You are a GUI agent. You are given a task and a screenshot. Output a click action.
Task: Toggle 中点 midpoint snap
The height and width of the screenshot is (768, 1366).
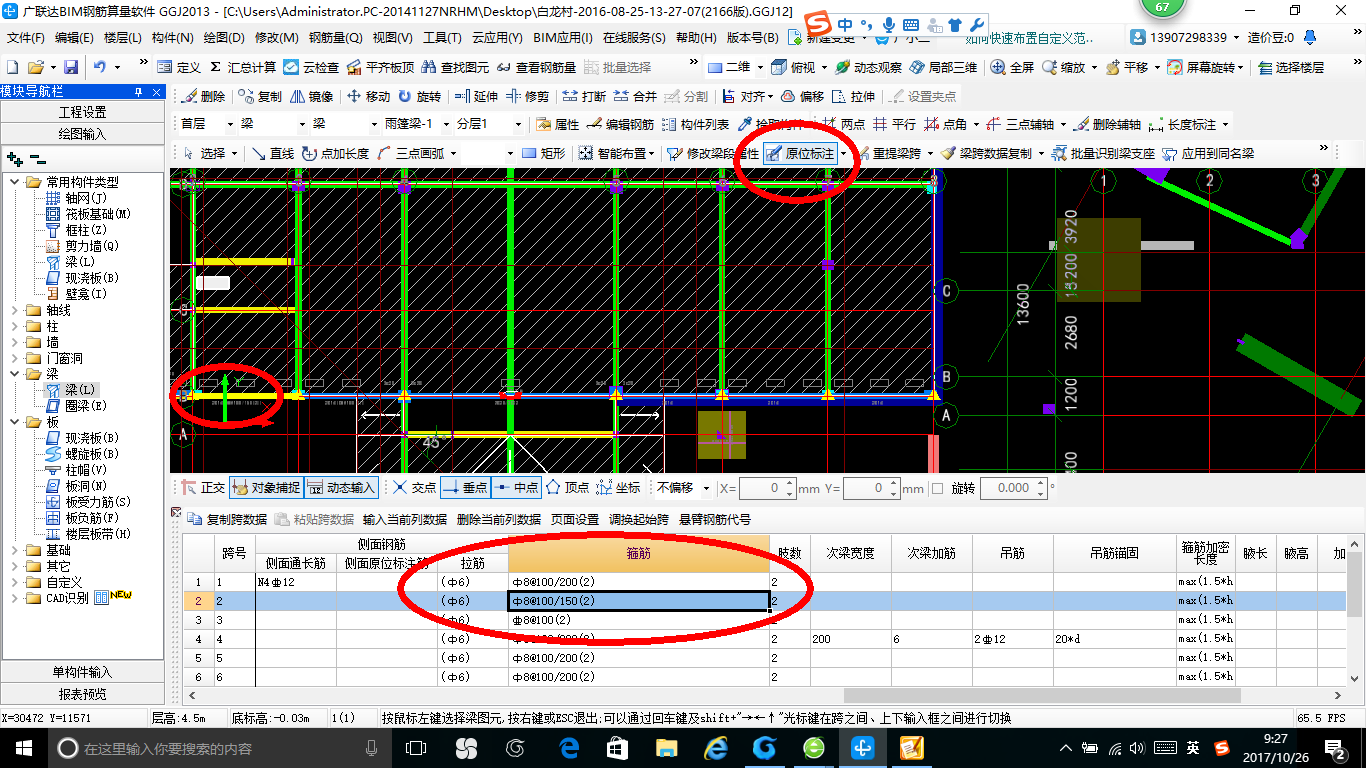pyautogui.click(x=516, y=488)
